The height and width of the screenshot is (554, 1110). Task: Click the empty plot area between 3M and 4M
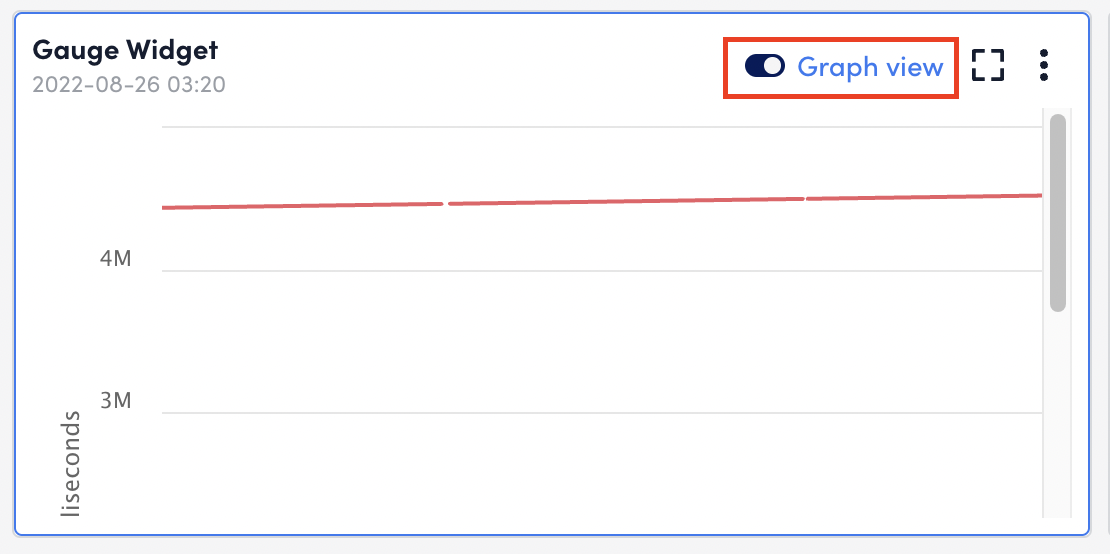602,342
